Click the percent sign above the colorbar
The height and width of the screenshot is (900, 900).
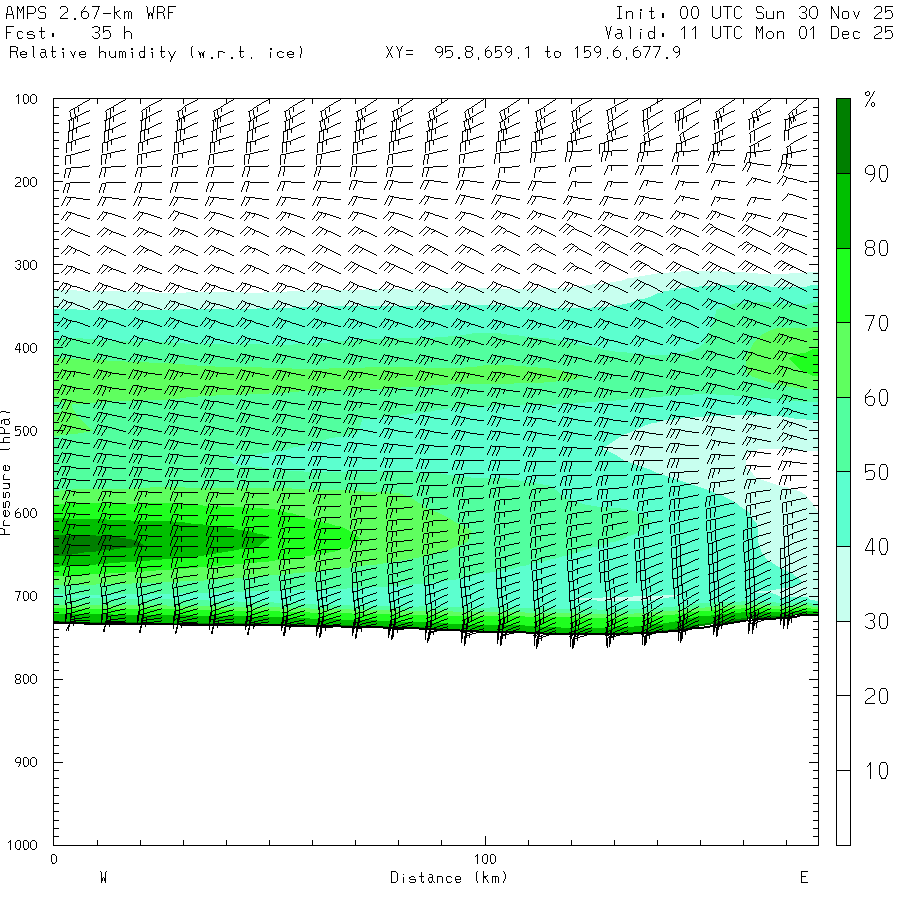click(870, 99)
